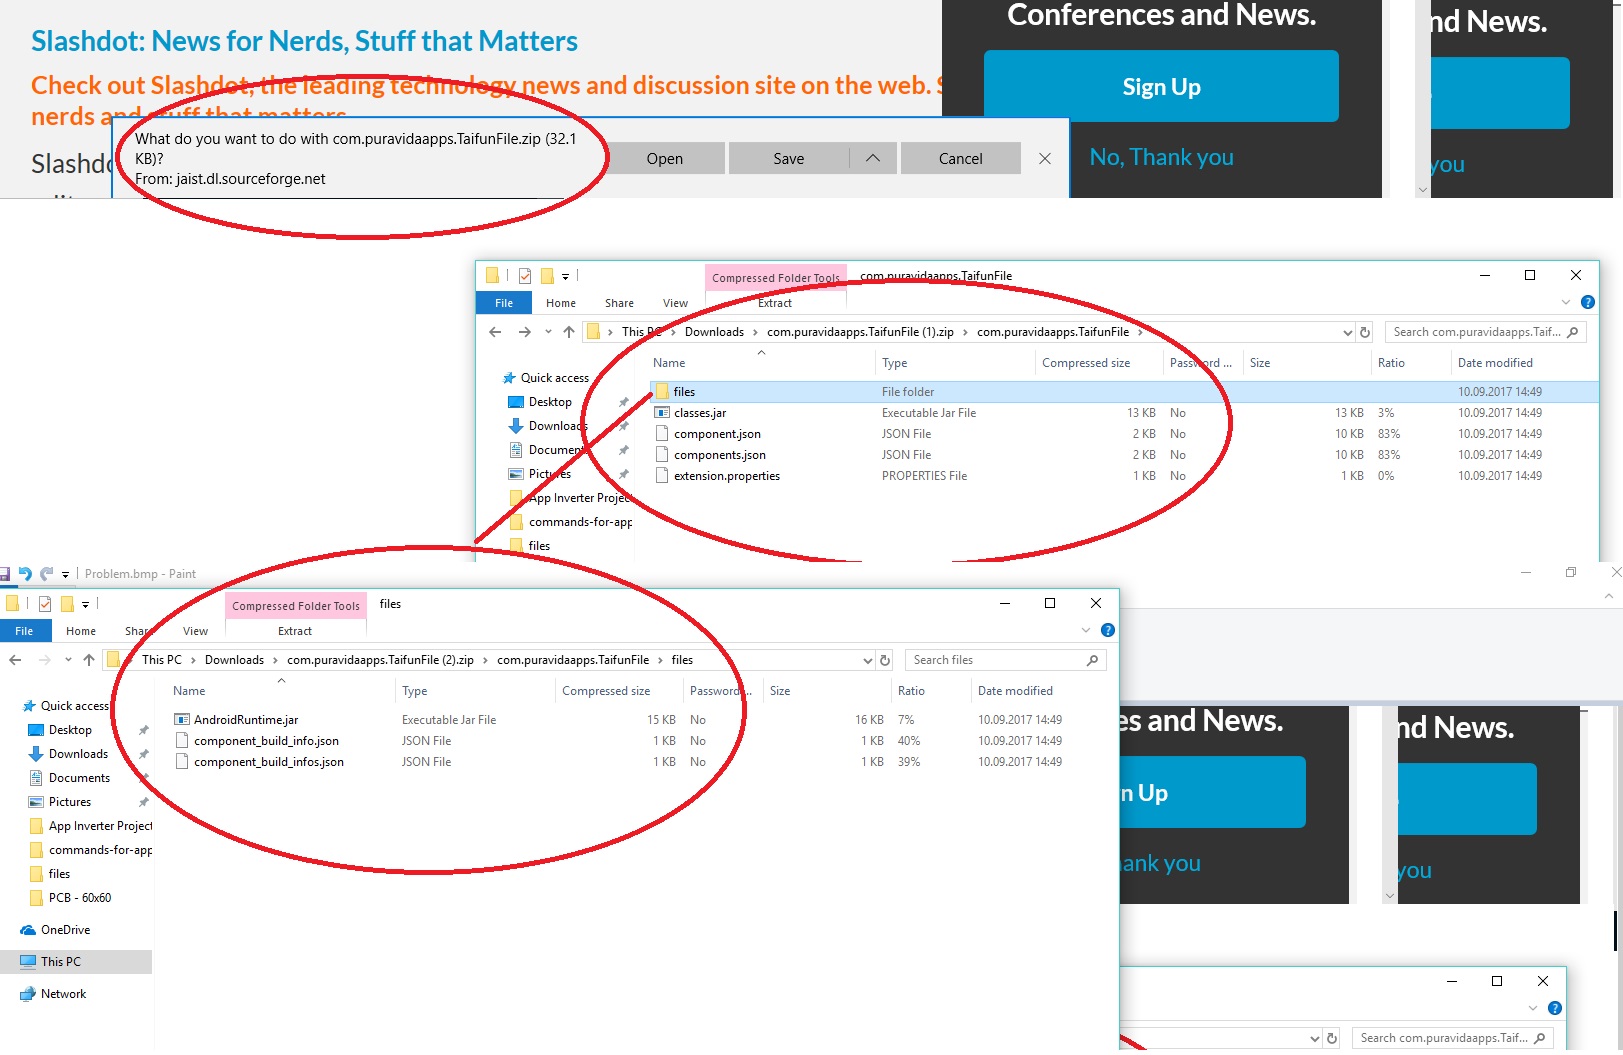Click the Downloads breadcrumb in the files window

[234, 660]
